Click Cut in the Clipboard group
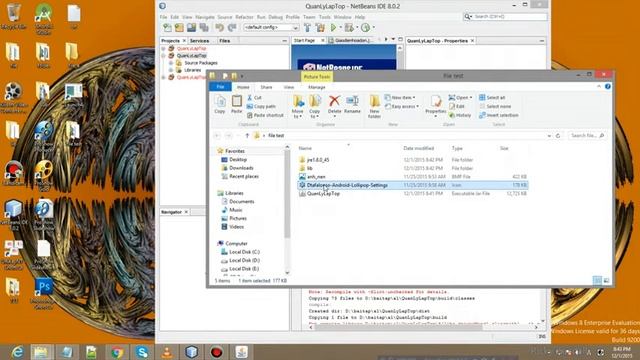This screenshot has height=360, width=640. pos(254,98)
